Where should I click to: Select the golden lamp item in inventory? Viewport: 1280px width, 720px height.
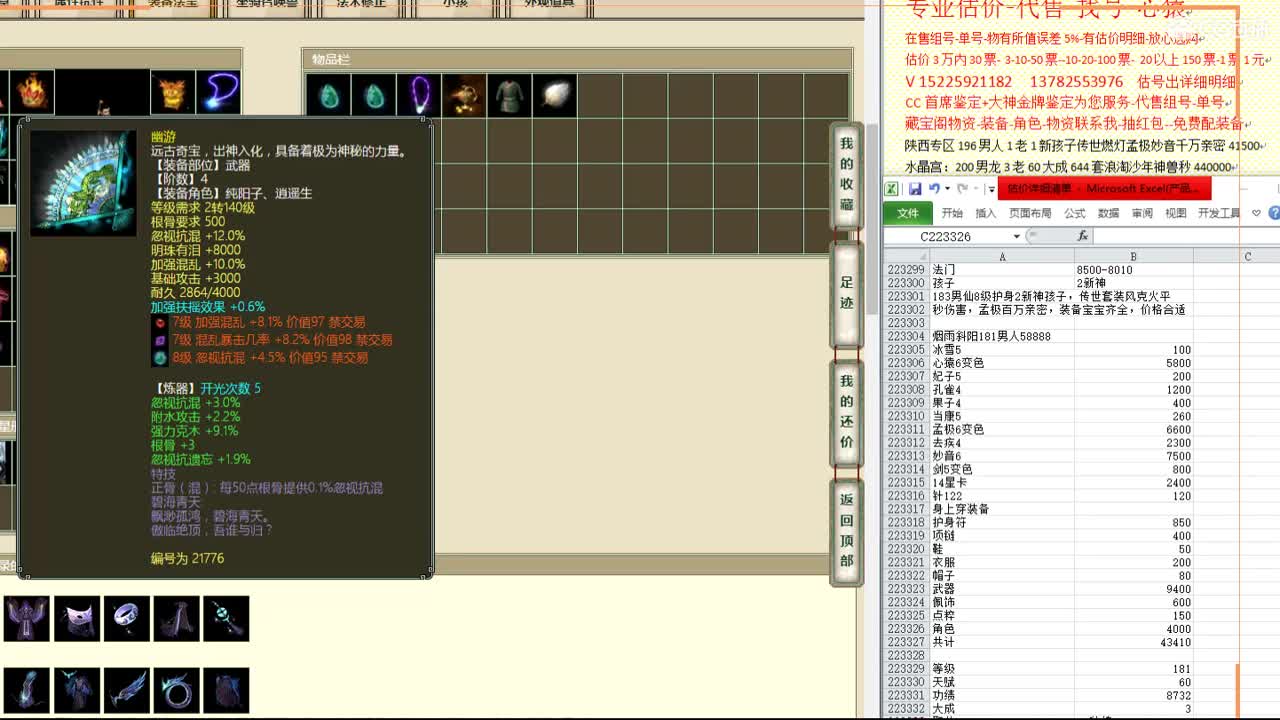click(x=464, y=96)
